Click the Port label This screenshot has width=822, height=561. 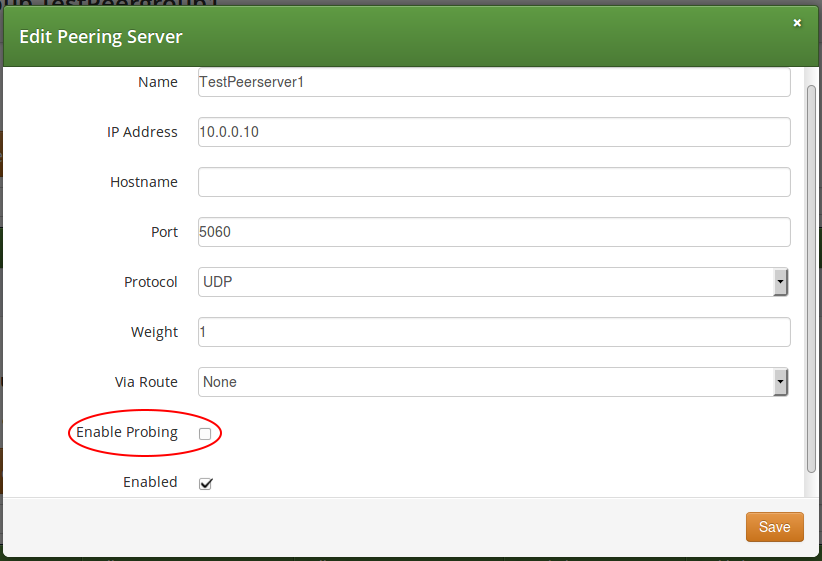pos(165,232)
